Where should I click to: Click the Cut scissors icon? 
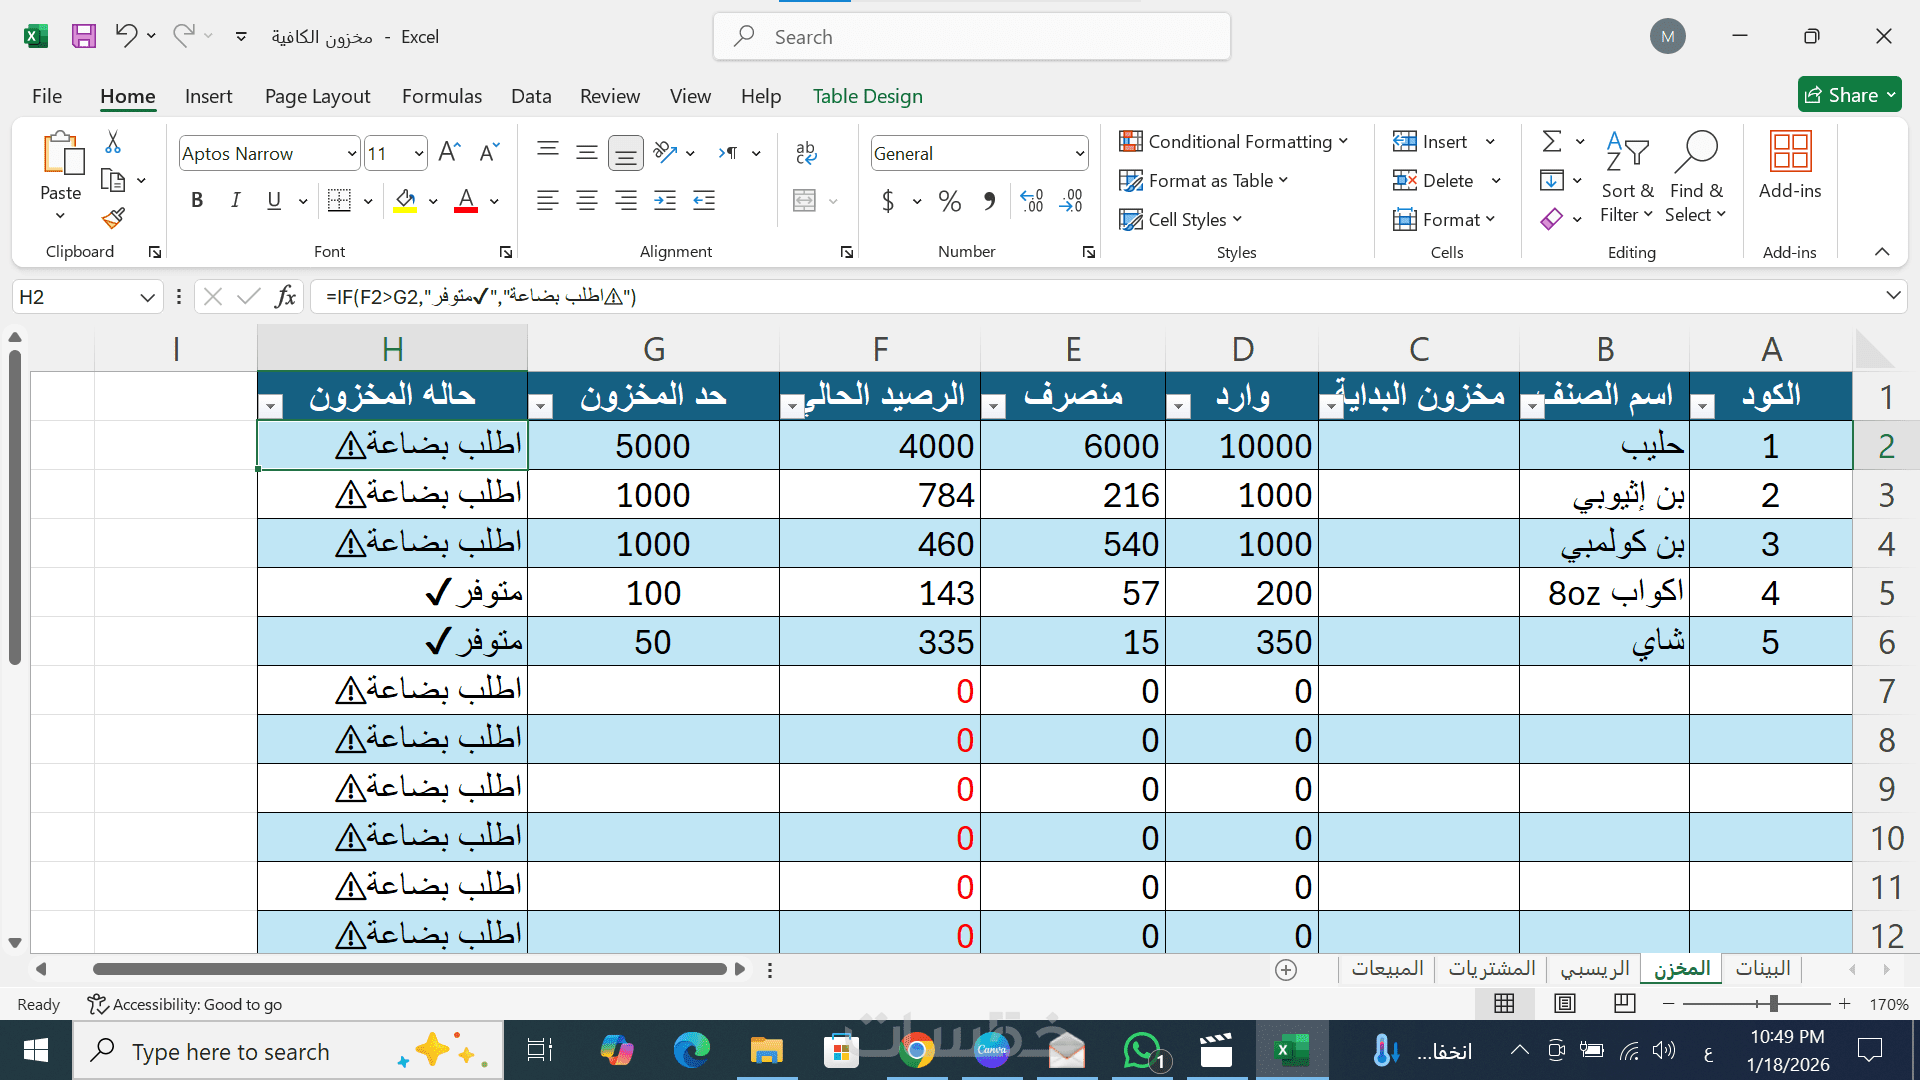[113, 143]
